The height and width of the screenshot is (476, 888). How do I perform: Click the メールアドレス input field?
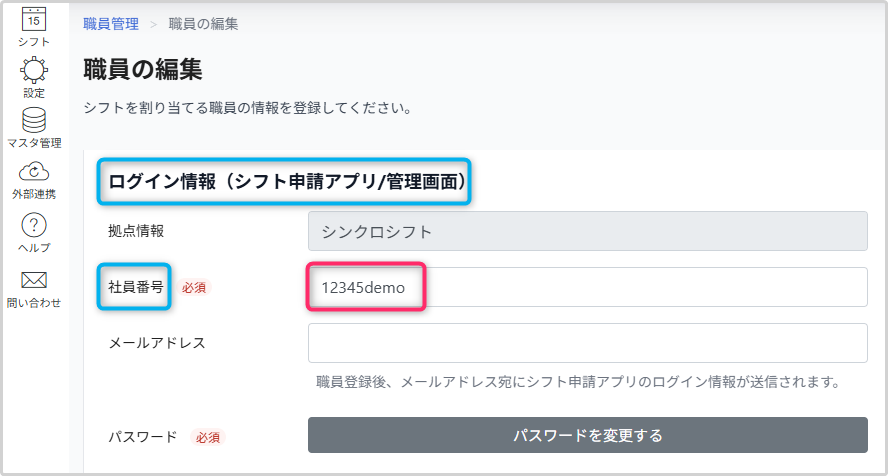587,343
